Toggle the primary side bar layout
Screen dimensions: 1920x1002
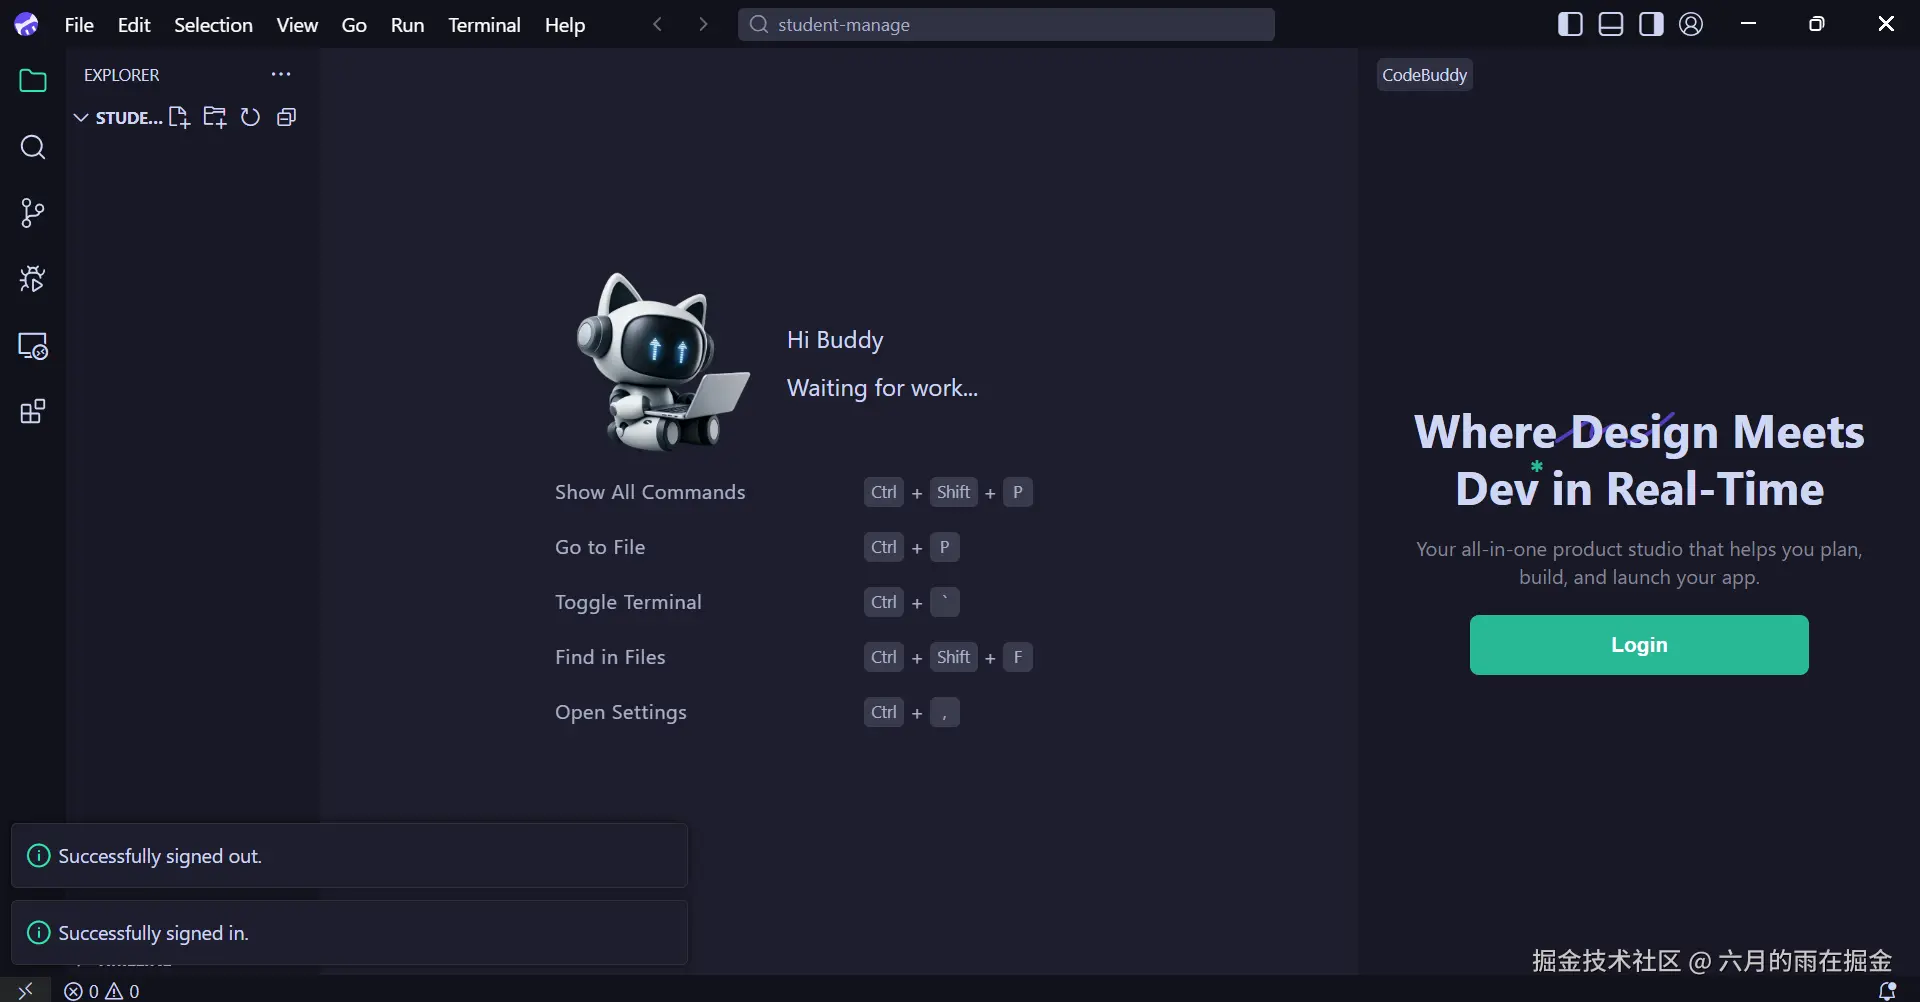(1571, 24)
